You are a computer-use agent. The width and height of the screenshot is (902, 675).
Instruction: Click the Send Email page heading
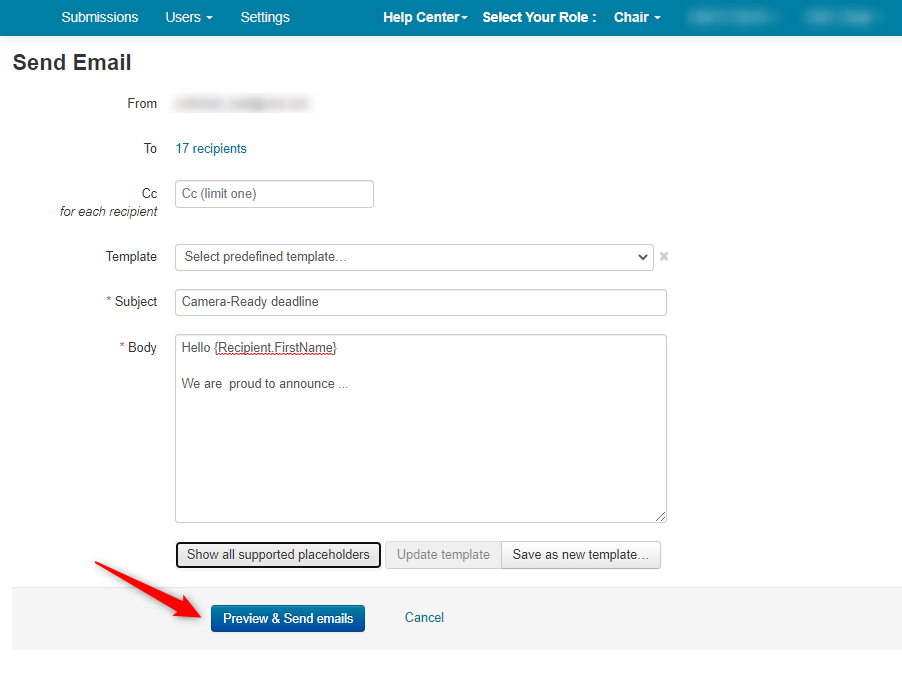pyautogui.click(x=72, y=62)
